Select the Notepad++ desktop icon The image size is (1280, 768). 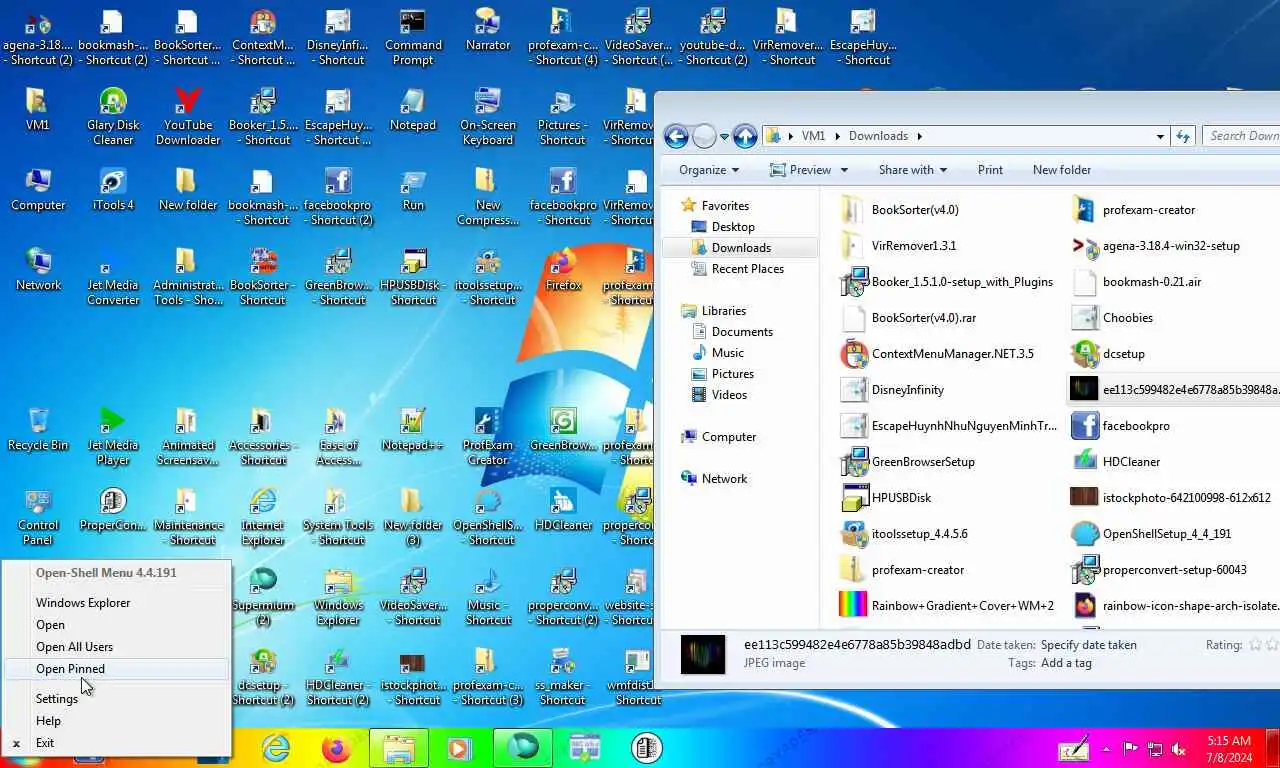pyautogui.click(x=413, y=429)
